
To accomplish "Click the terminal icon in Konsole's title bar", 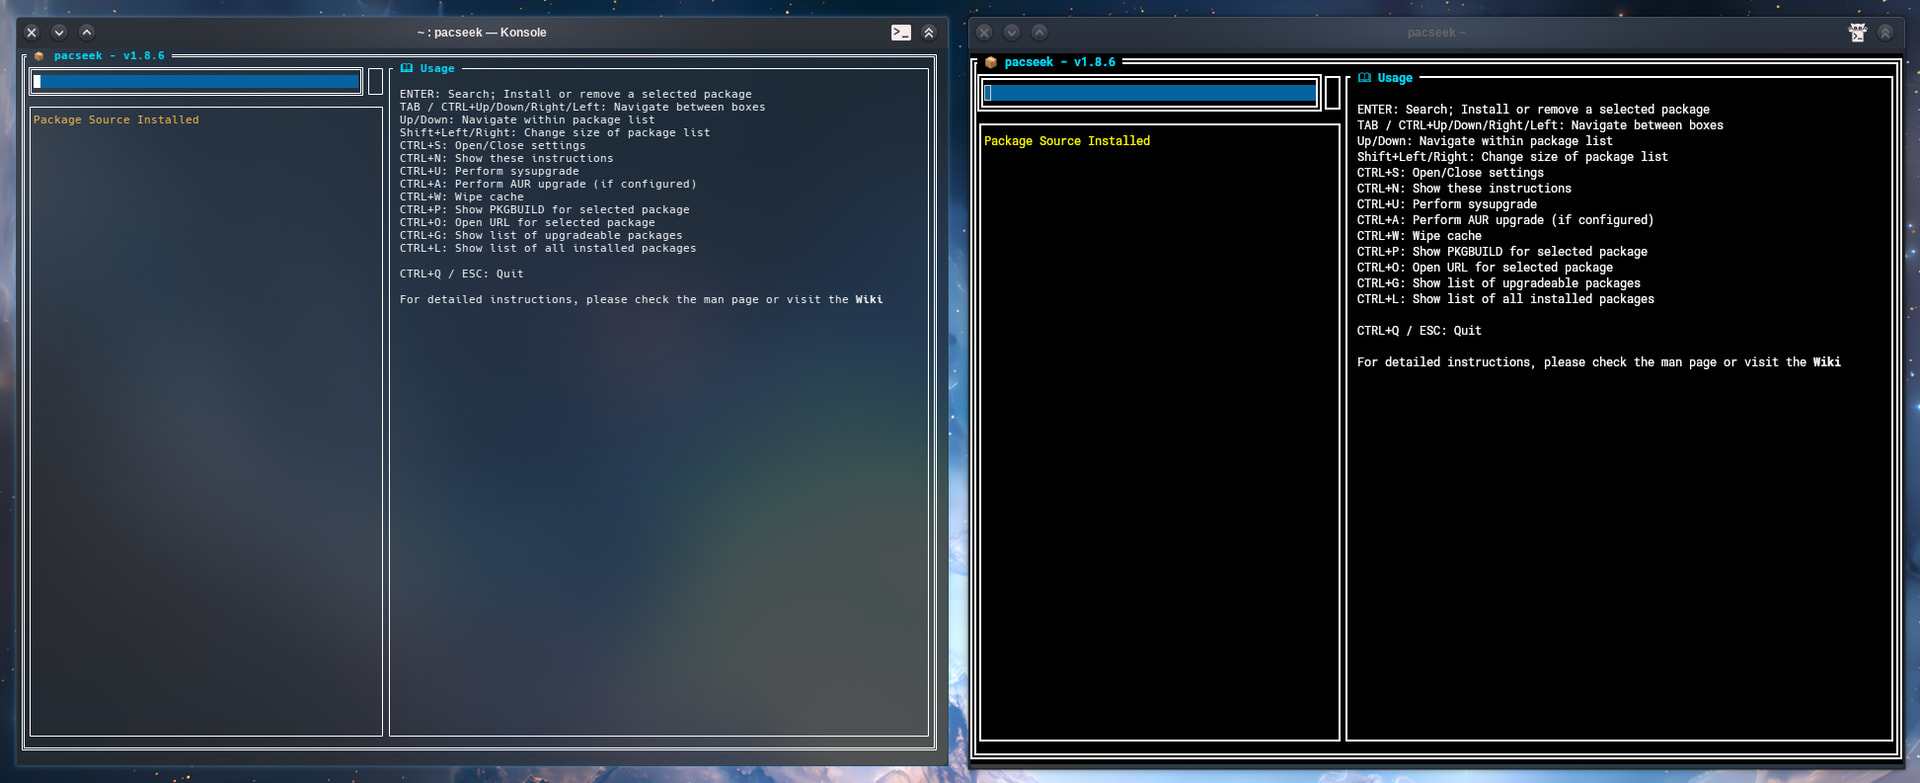I will pyautogui.click(x=901, y=32).
